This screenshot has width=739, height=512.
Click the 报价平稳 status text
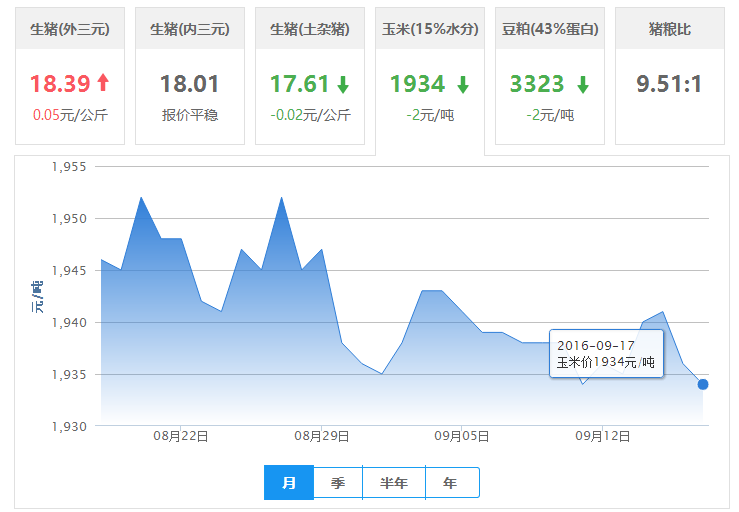click(x=190, y=115)
